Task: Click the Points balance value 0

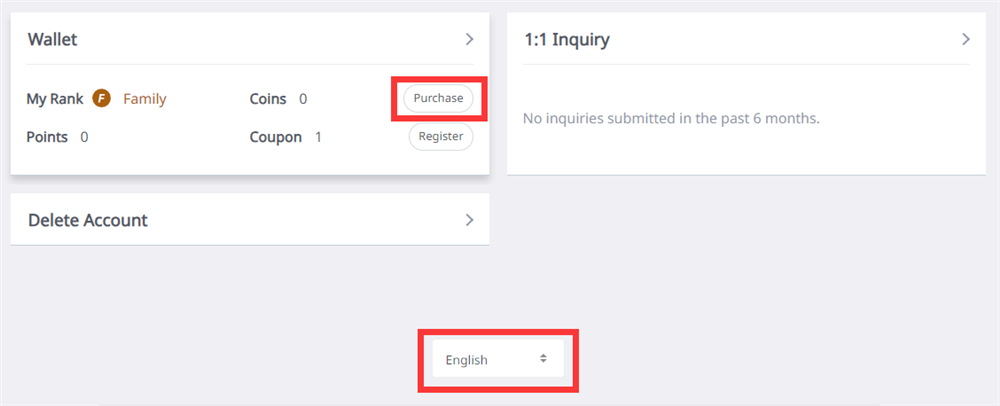Action: (84, 137)
